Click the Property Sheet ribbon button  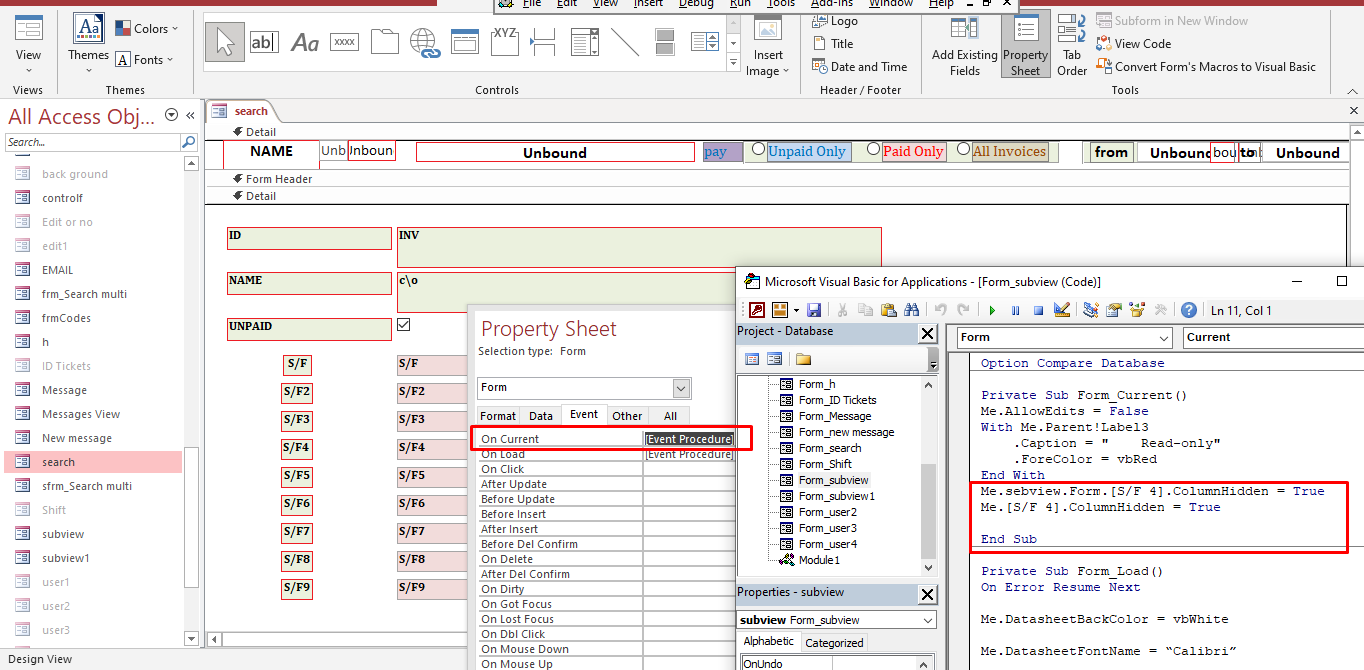coord(1025,46)
